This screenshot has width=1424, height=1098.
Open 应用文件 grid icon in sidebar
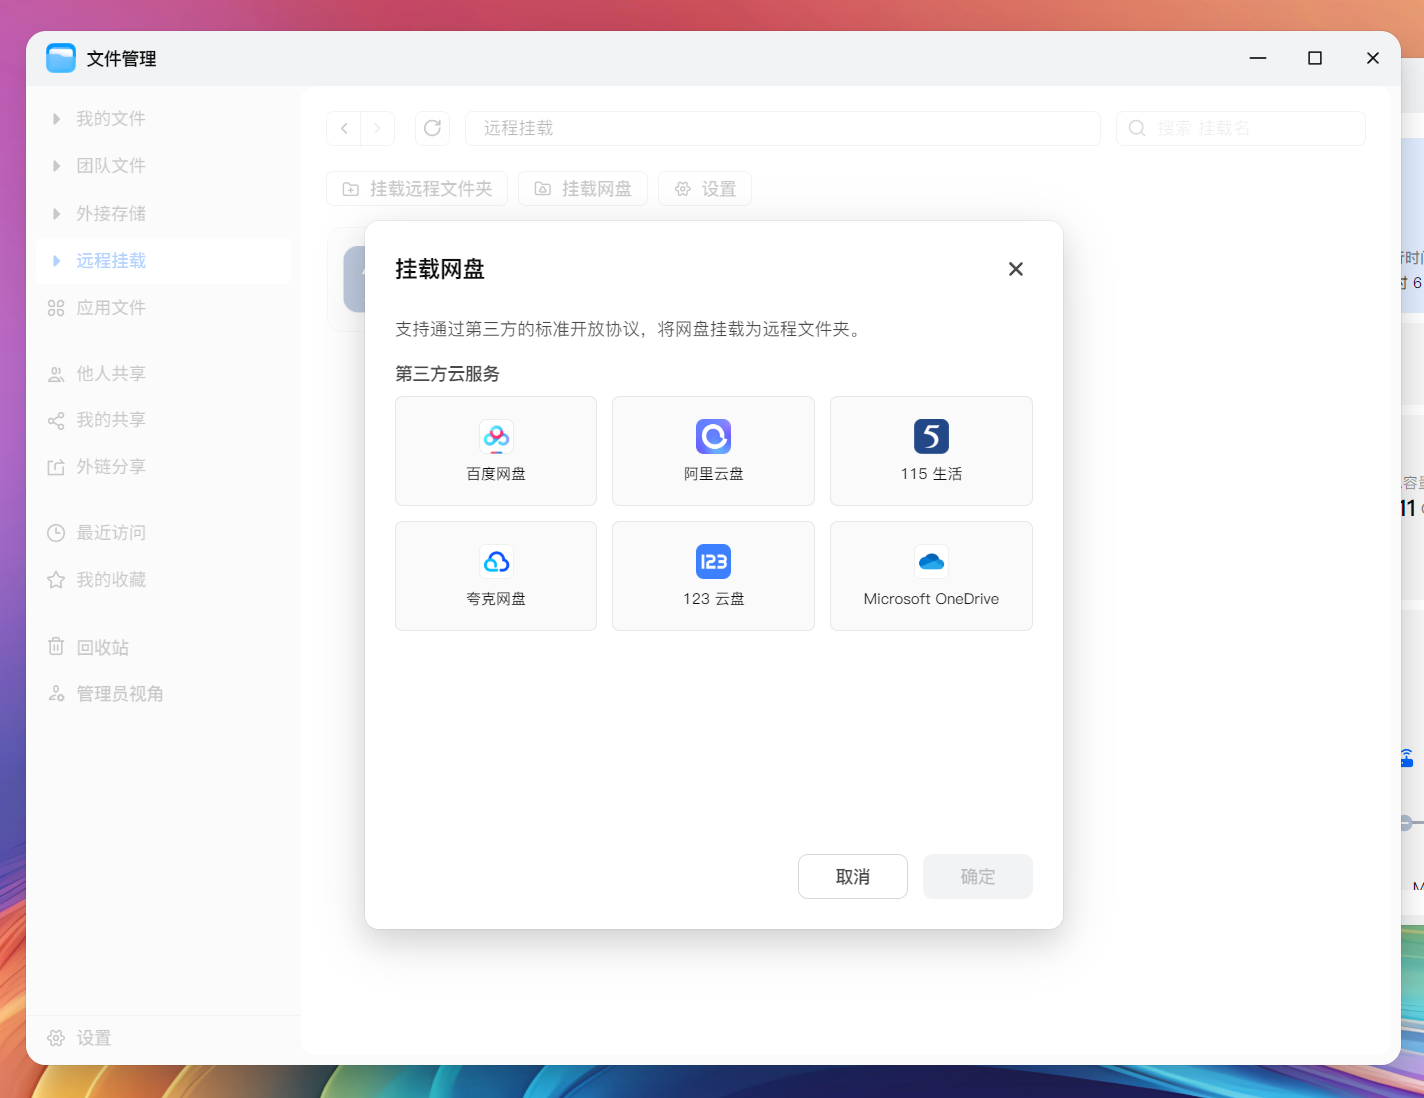point(56,308)
